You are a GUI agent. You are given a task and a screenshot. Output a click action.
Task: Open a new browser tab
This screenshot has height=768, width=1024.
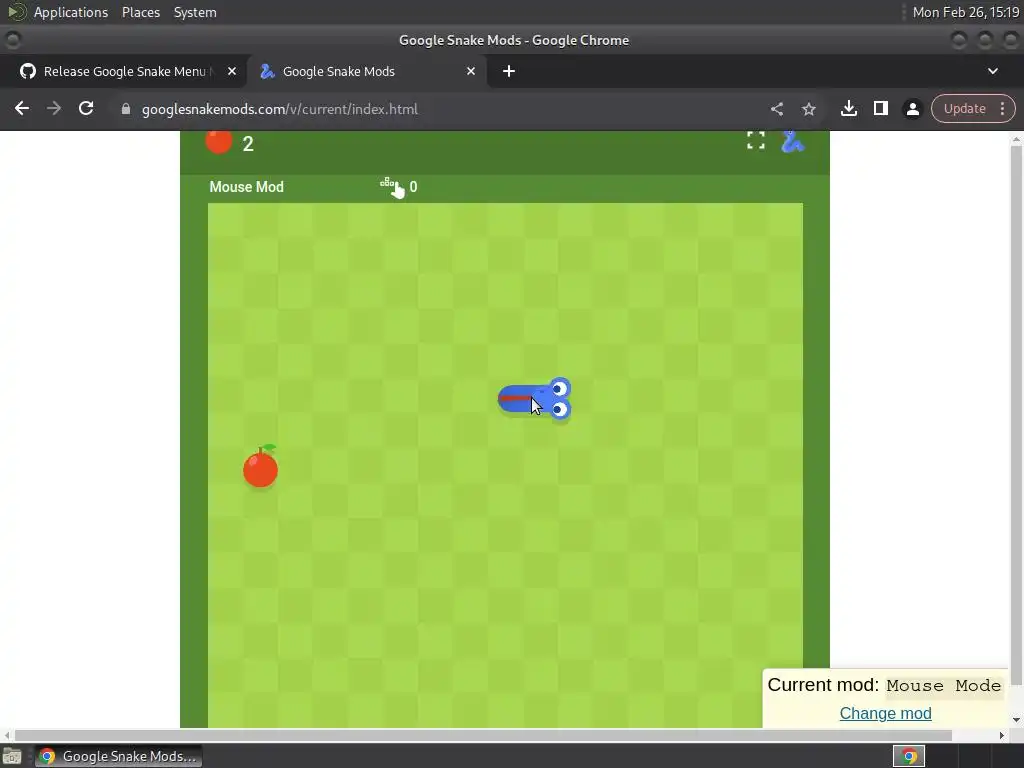pyautogui.click(x=509, y=71)
